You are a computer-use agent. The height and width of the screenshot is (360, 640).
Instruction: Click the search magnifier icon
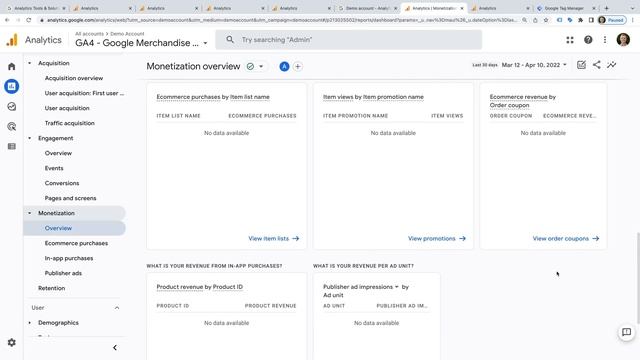[230, 40]
